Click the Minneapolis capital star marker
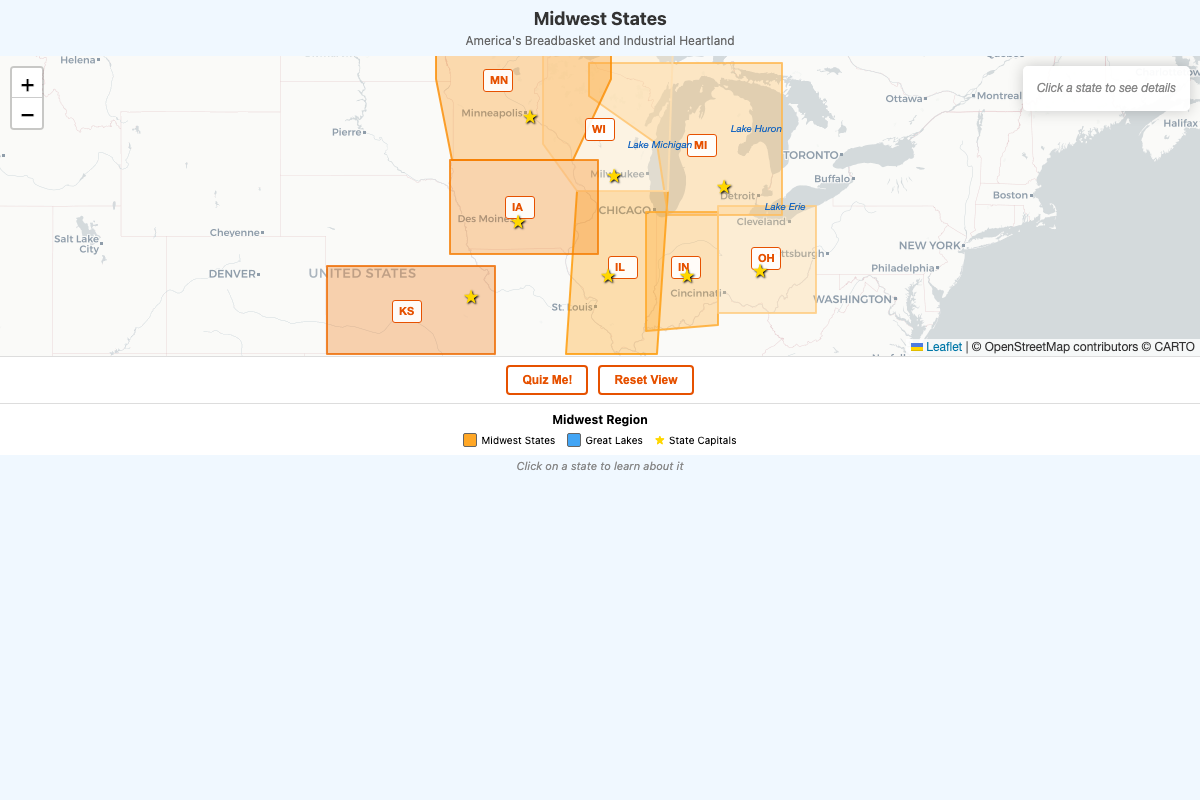1200x800 pixels. pos(530,117)
